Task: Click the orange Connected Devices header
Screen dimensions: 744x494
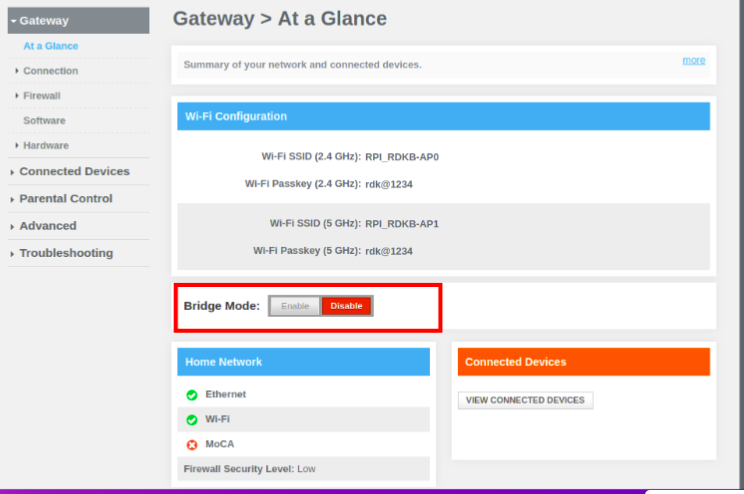Action: (583, 362)
